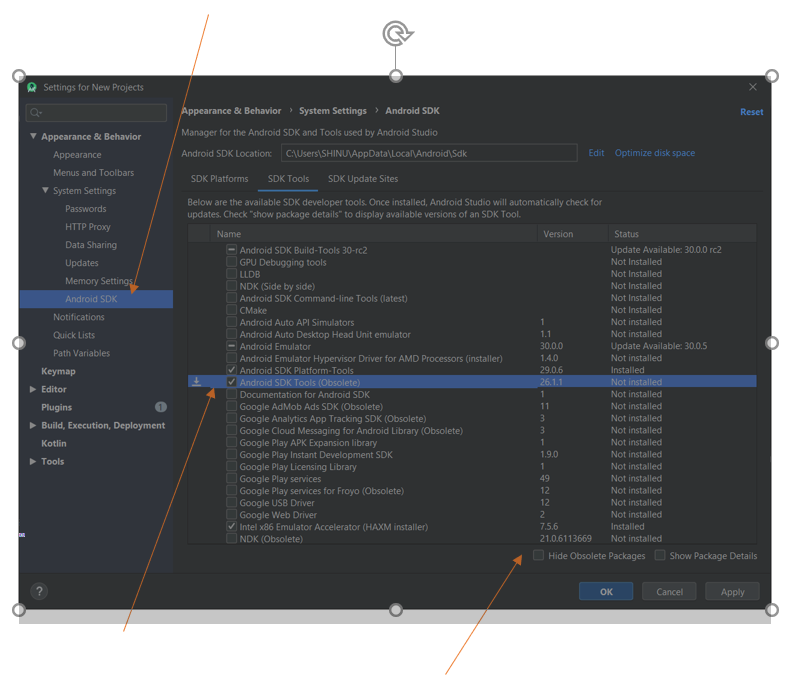
Task: Open Plugins settings page
Action: pyautogui.click(x=56, y=407)
